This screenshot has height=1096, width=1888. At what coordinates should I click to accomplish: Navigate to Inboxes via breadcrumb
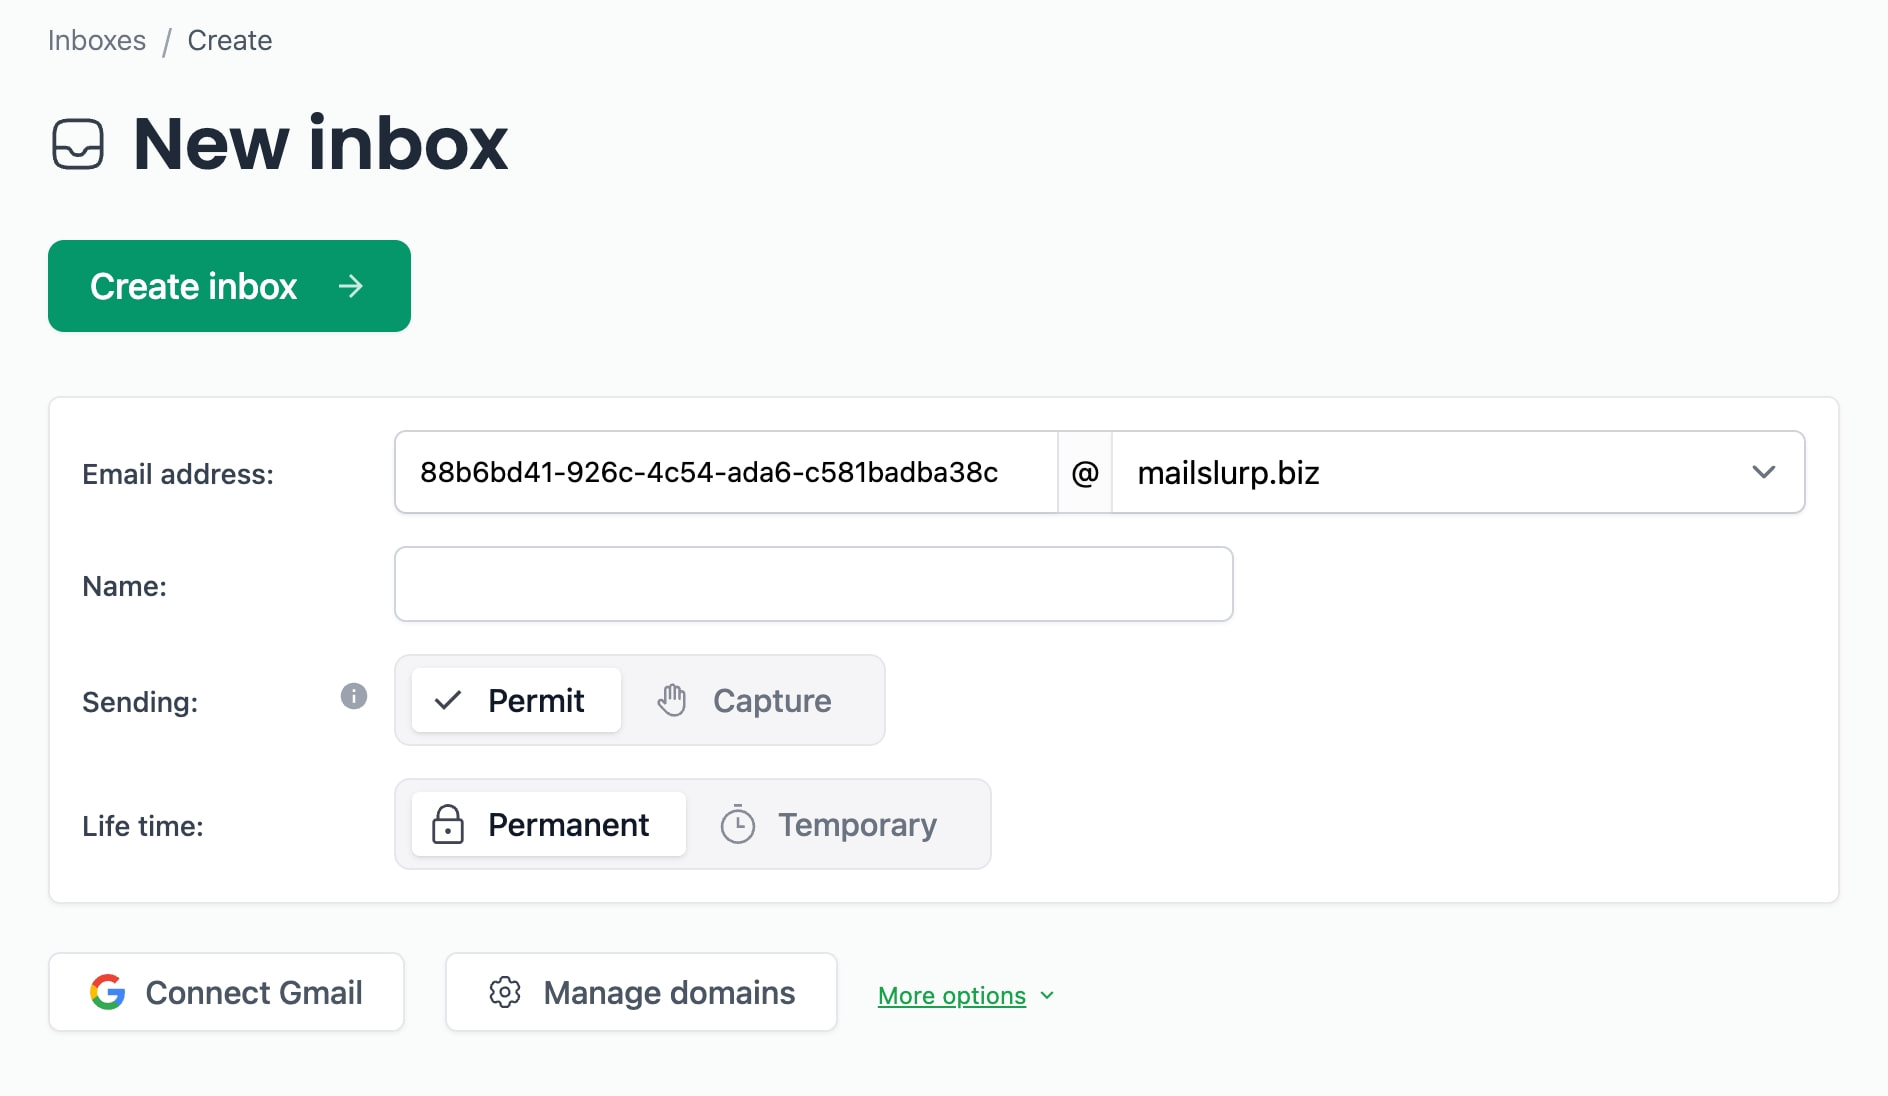[x=96, y=40]
